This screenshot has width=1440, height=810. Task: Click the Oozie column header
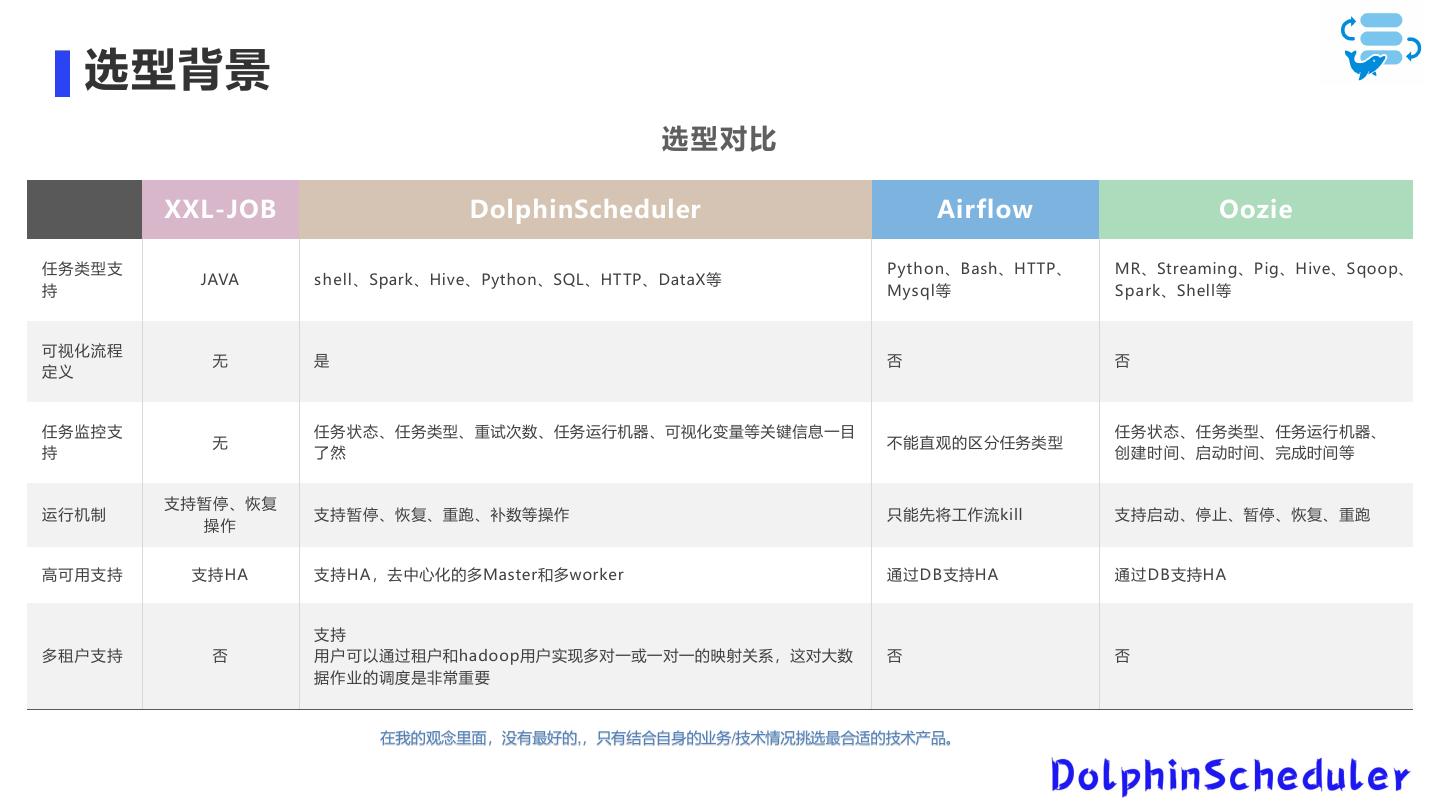1256,209
